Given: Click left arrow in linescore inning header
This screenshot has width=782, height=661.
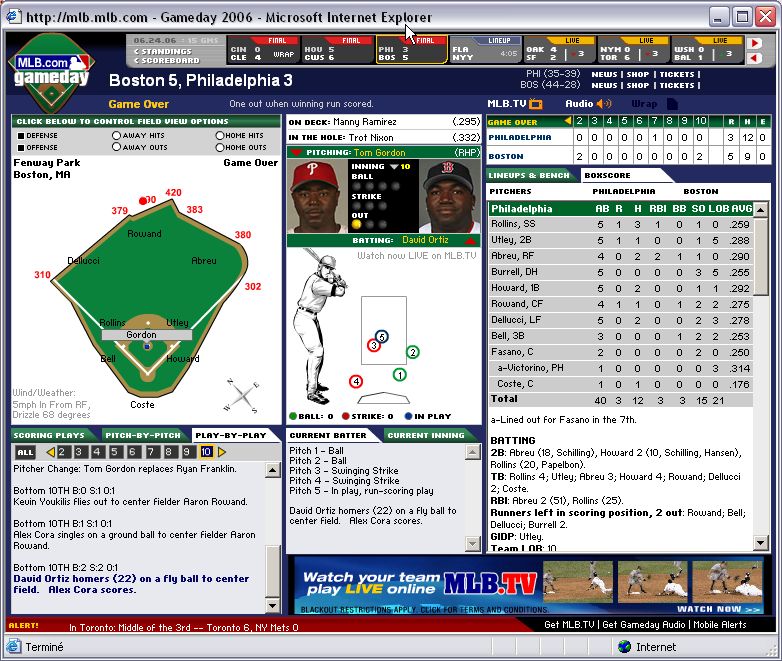Looking at the screenshot, I should [x=568, y=121].
